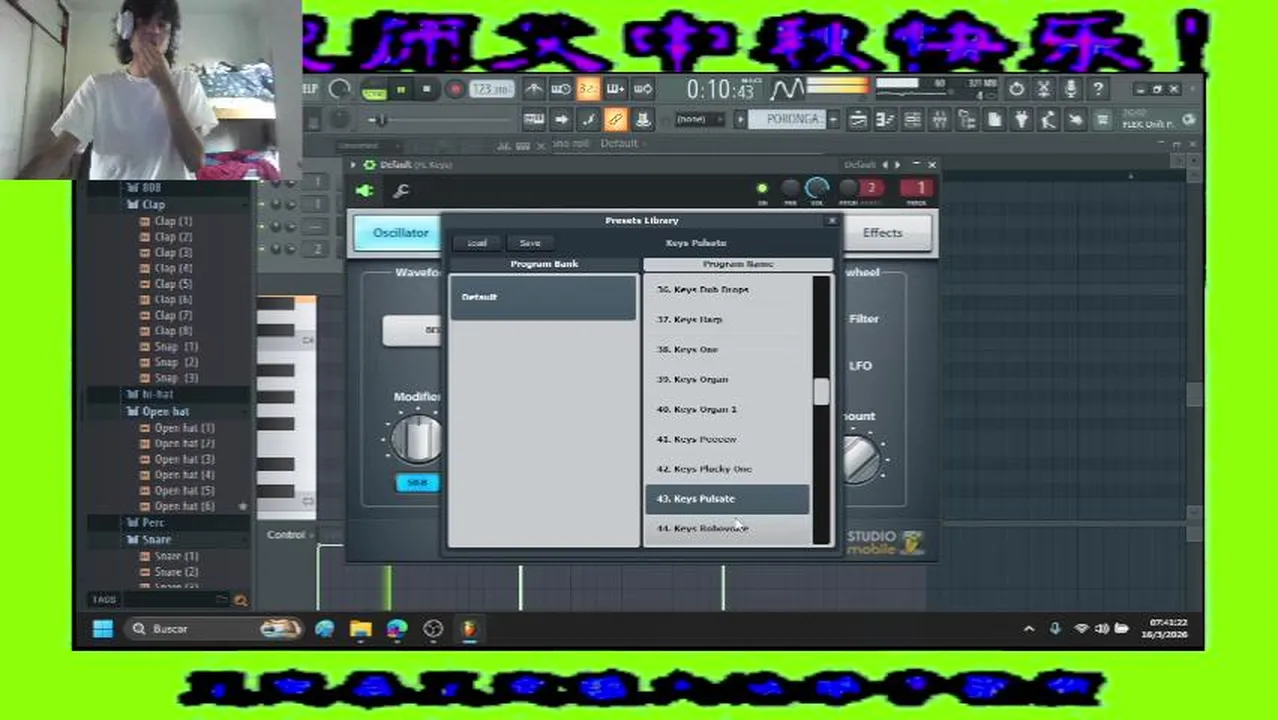1278x720 pixels.
Task: Select preset 37. Keys Harp
Action: click(x=727, y=320)
